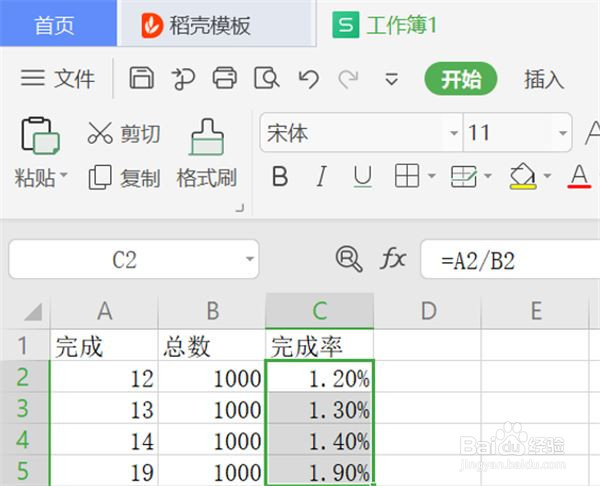Select column A header
This screenshot has height=486, width=600.
(x=104, y=311)
